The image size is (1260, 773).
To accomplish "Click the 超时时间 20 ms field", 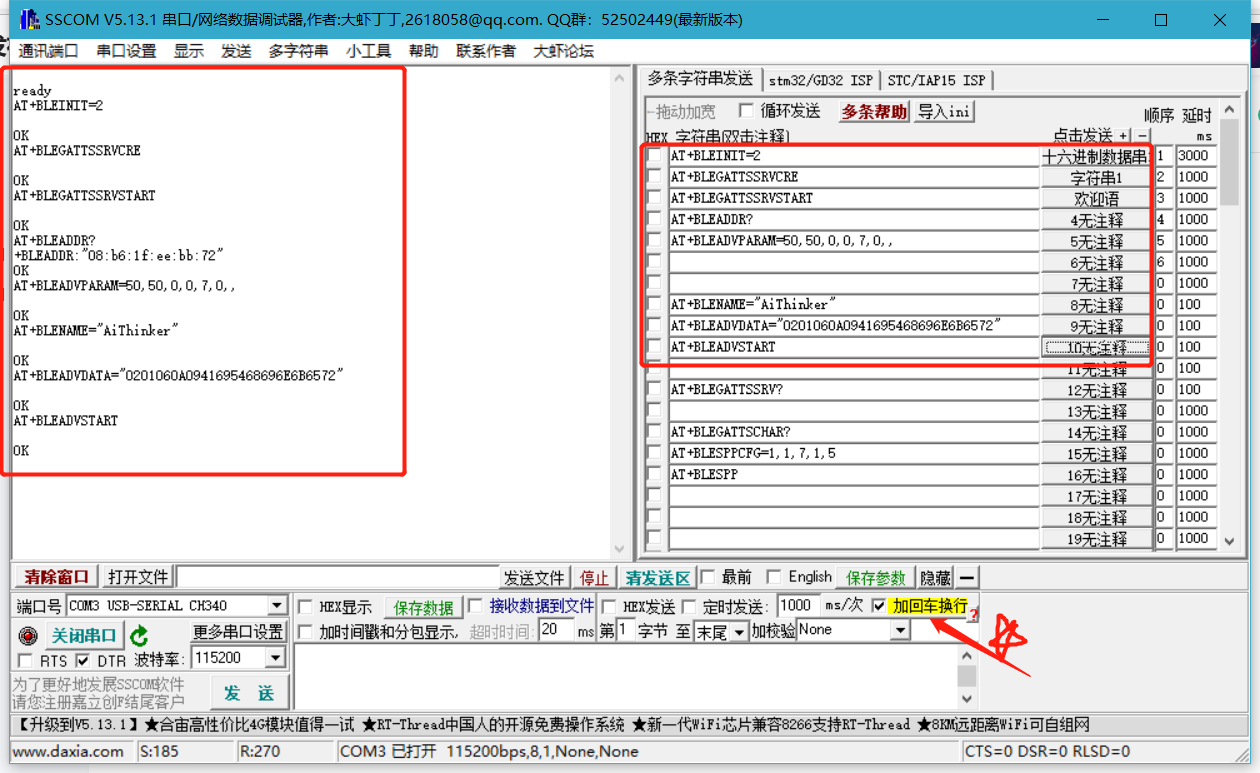I will click(x=555, y=630).
